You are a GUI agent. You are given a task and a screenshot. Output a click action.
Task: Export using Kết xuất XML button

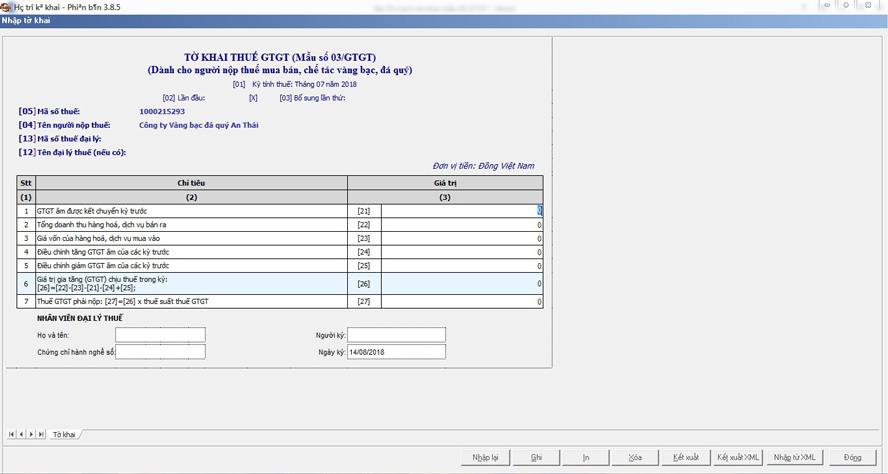click(738, 457)
